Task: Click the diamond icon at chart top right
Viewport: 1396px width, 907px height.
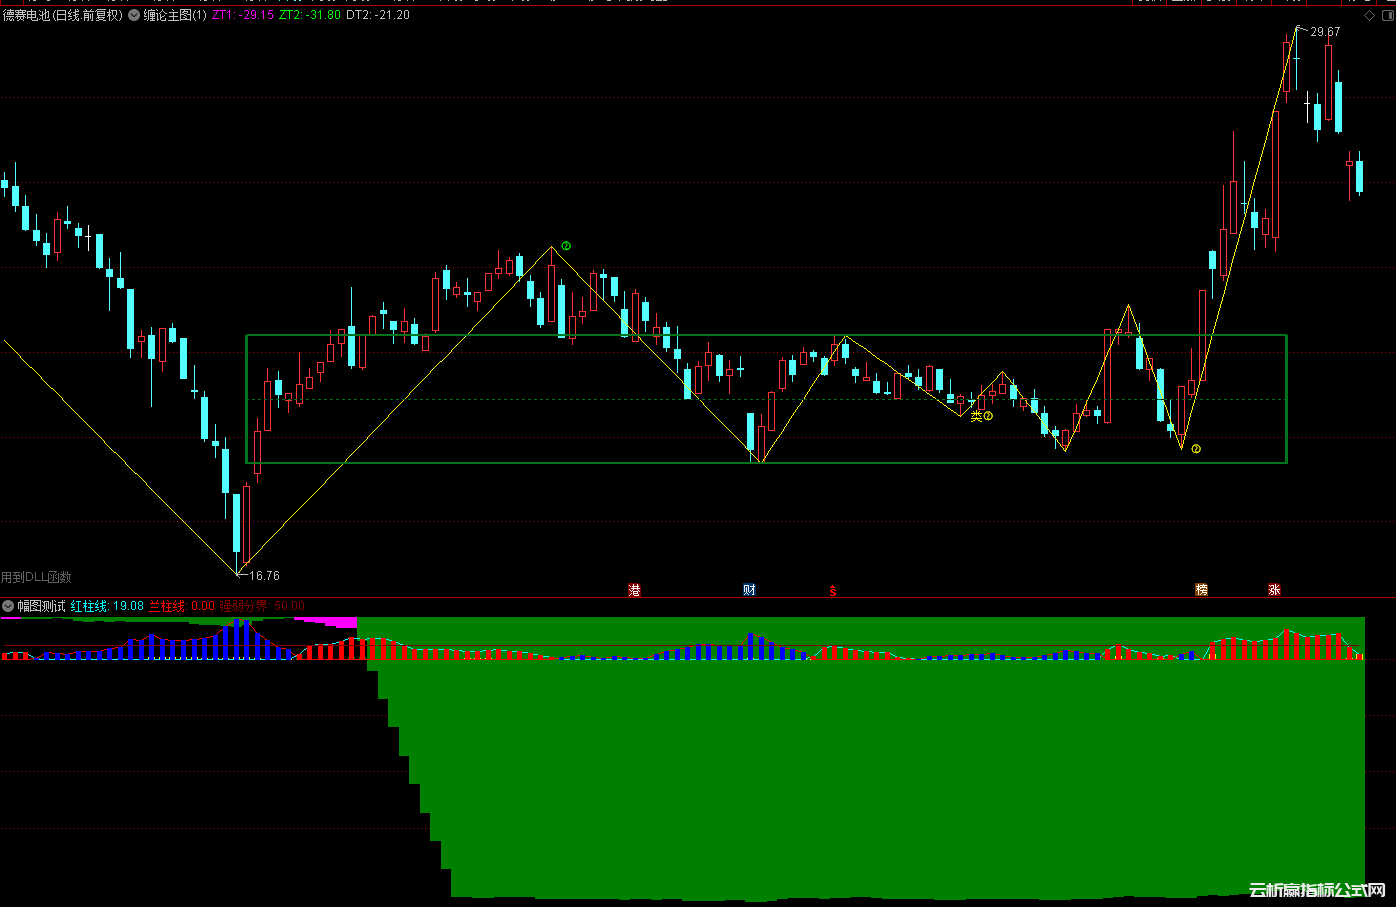Action: (1369, 15)
